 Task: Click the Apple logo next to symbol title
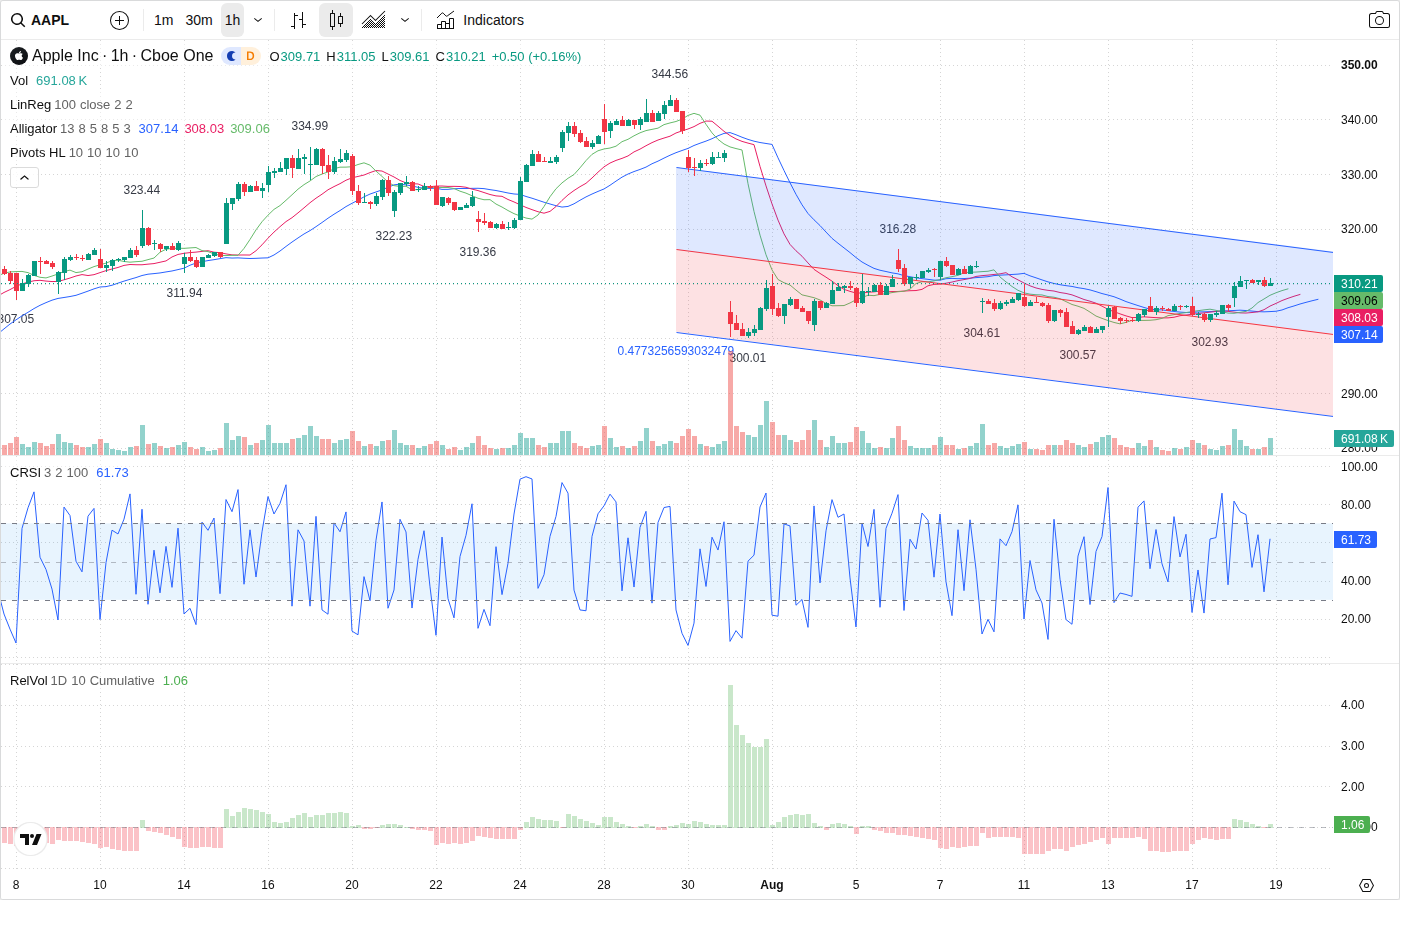click(18, 56)
